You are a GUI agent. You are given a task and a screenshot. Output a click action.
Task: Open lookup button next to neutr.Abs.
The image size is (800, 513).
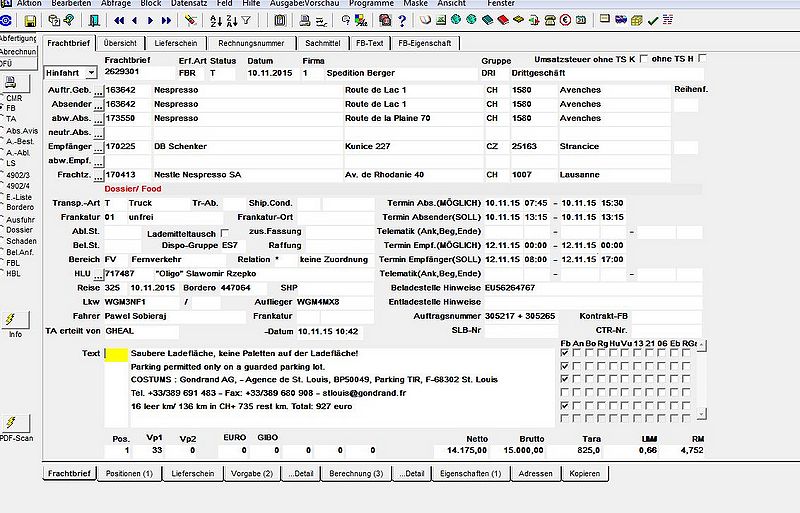click(x=98, y=133)
